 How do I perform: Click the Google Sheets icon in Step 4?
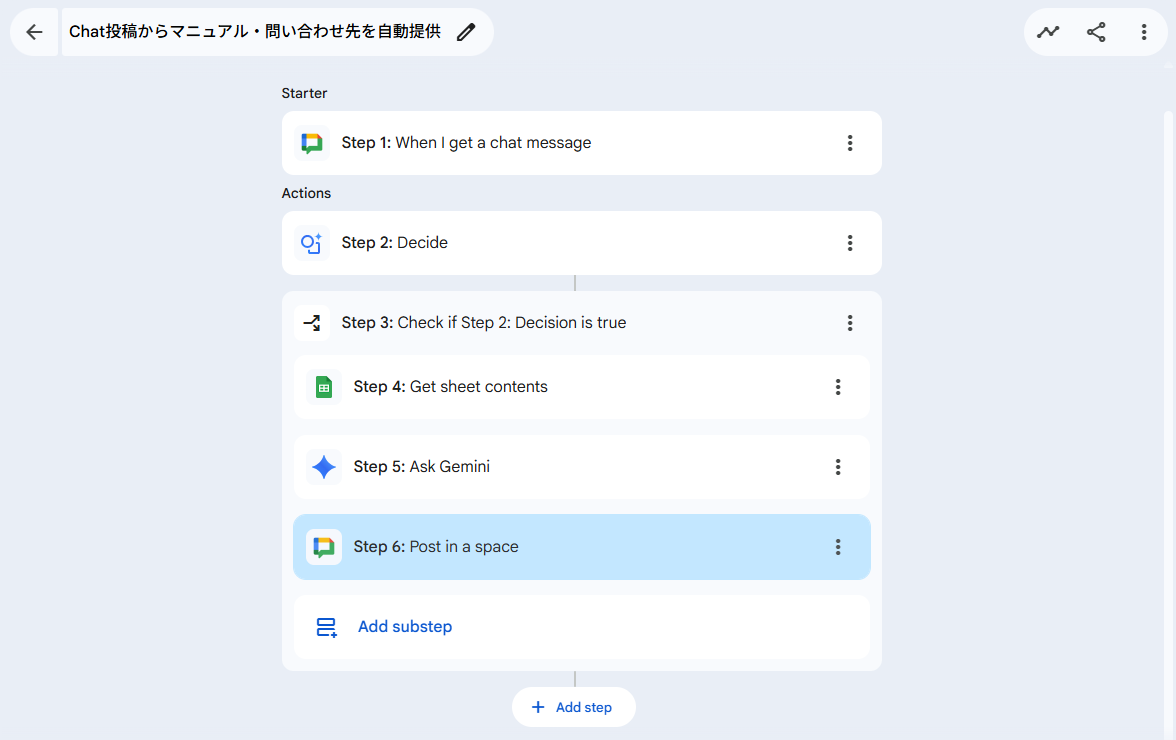coord(323,387)
